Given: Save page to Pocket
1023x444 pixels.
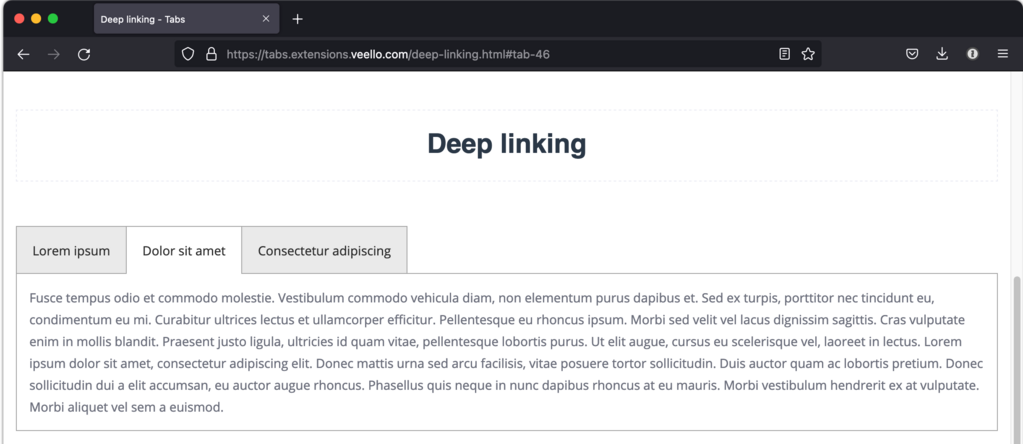Looking at the screenshot, I should (912, 54).
